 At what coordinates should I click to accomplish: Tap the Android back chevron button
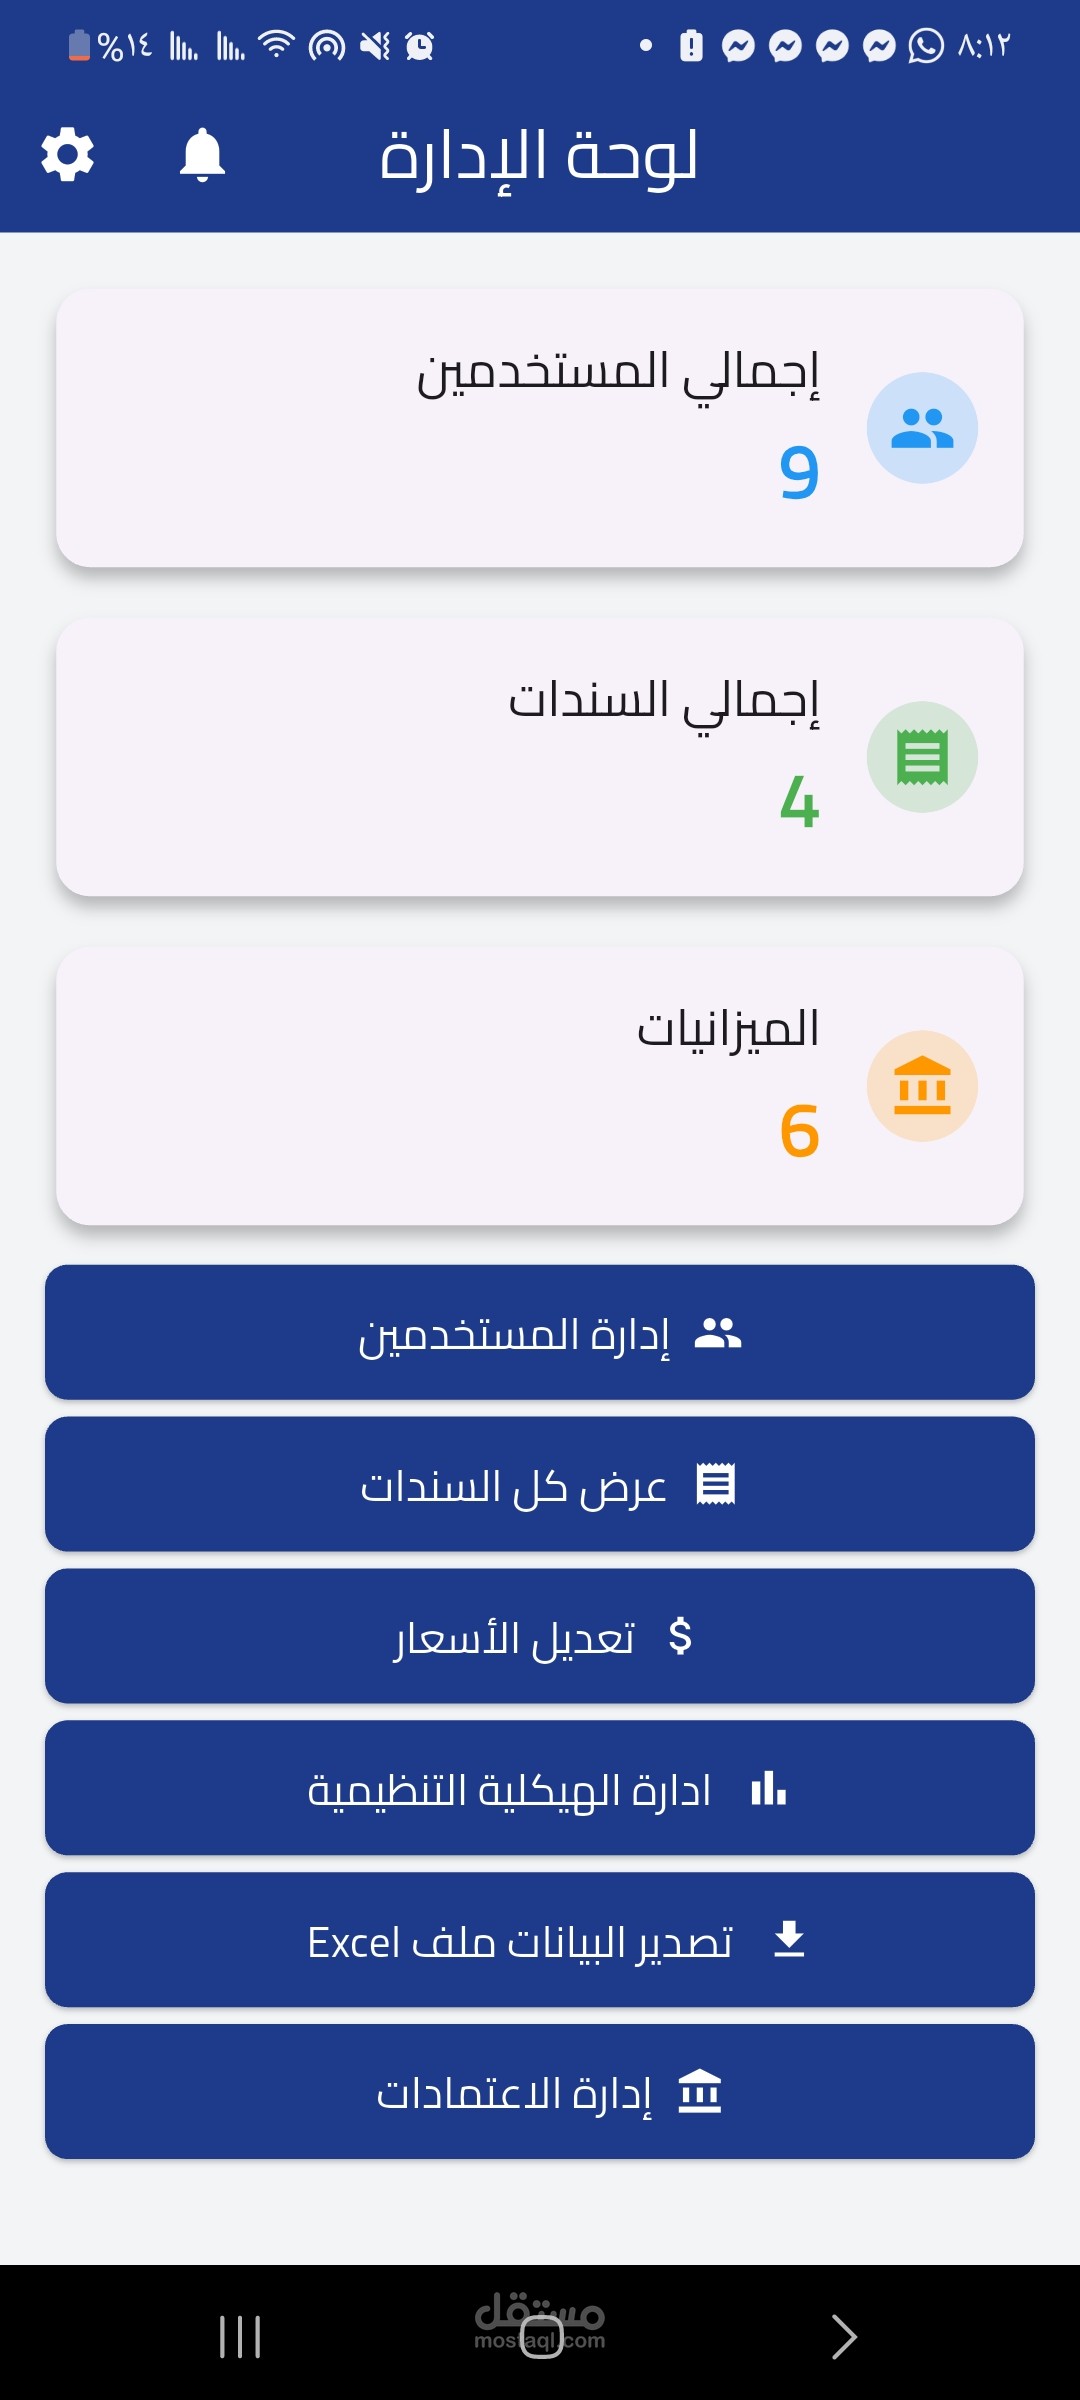tap(844, 2337)
